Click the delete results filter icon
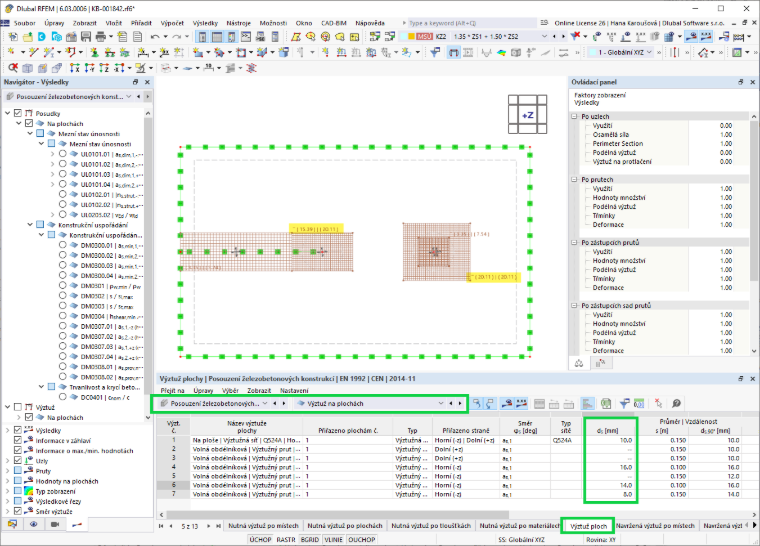This screenshot has height=546, width=760. (x=575, y=36)
